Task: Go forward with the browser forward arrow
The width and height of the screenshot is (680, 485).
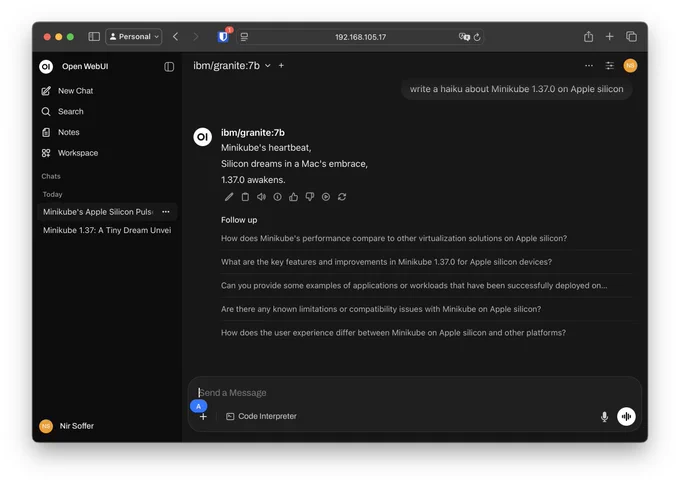Action: [x=196, y=37]
